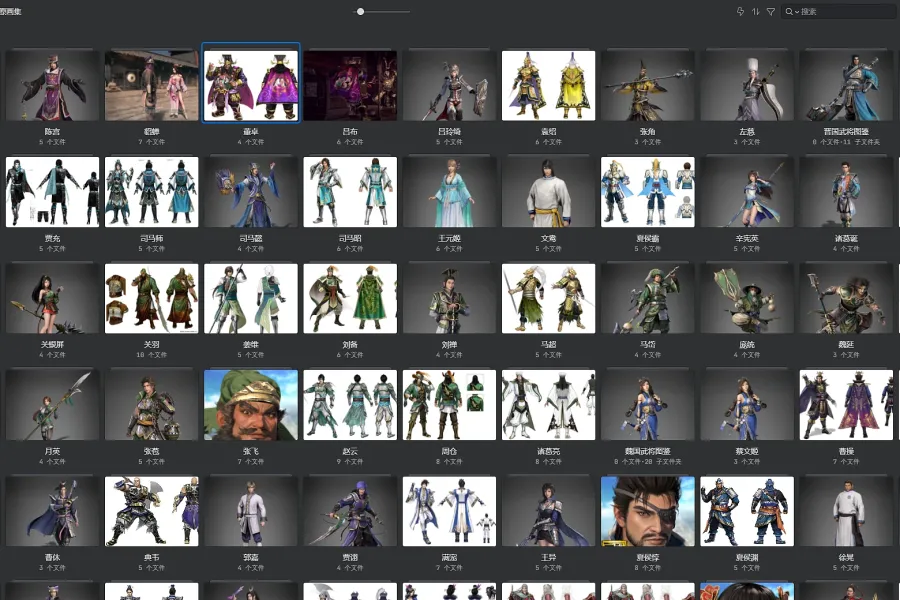The width and height of the screenshot is (900, 600).
Task: Select the 姜维 folder thumbnail
Action: (x=251, y=299)
